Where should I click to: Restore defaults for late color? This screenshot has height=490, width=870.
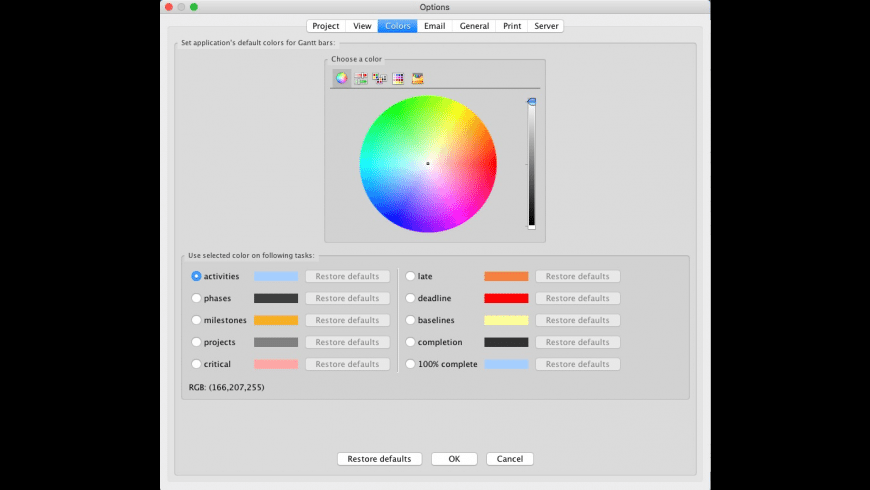point(578,276)
